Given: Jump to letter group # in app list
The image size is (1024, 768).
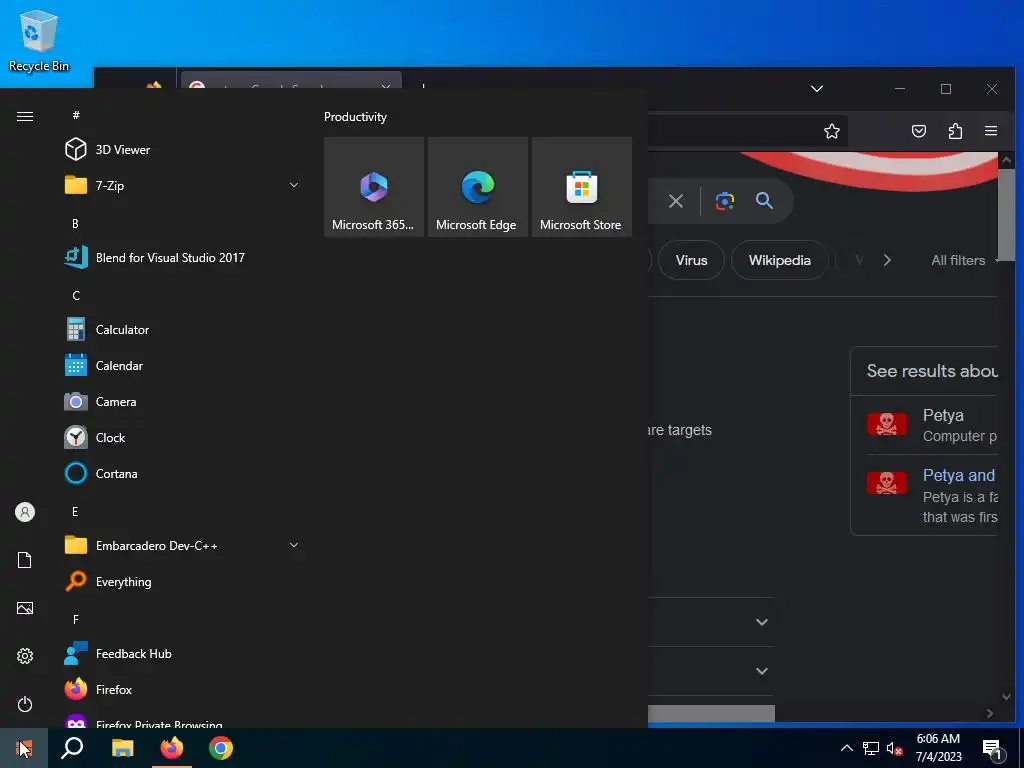Looking at the screenshot, I should point(76,115).
